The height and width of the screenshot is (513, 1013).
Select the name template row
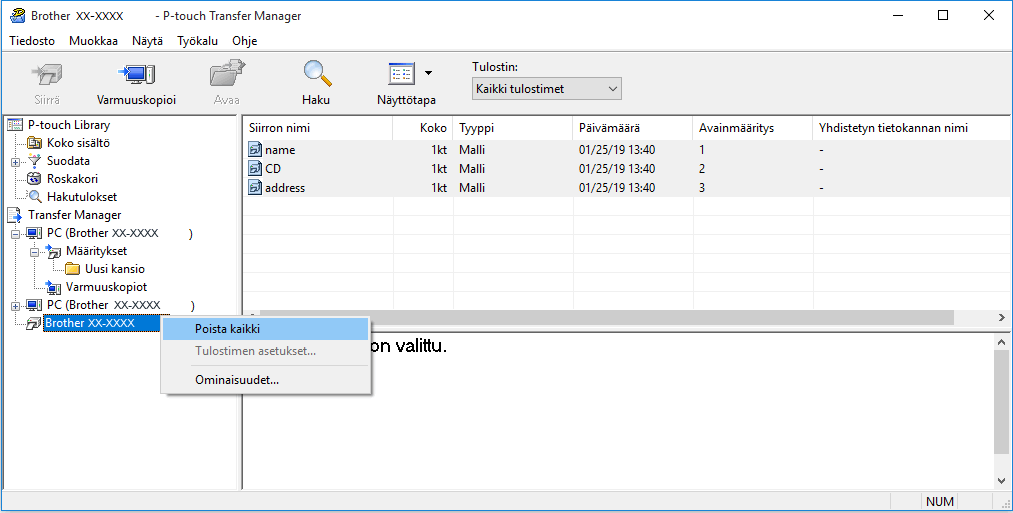pos(627,150)
